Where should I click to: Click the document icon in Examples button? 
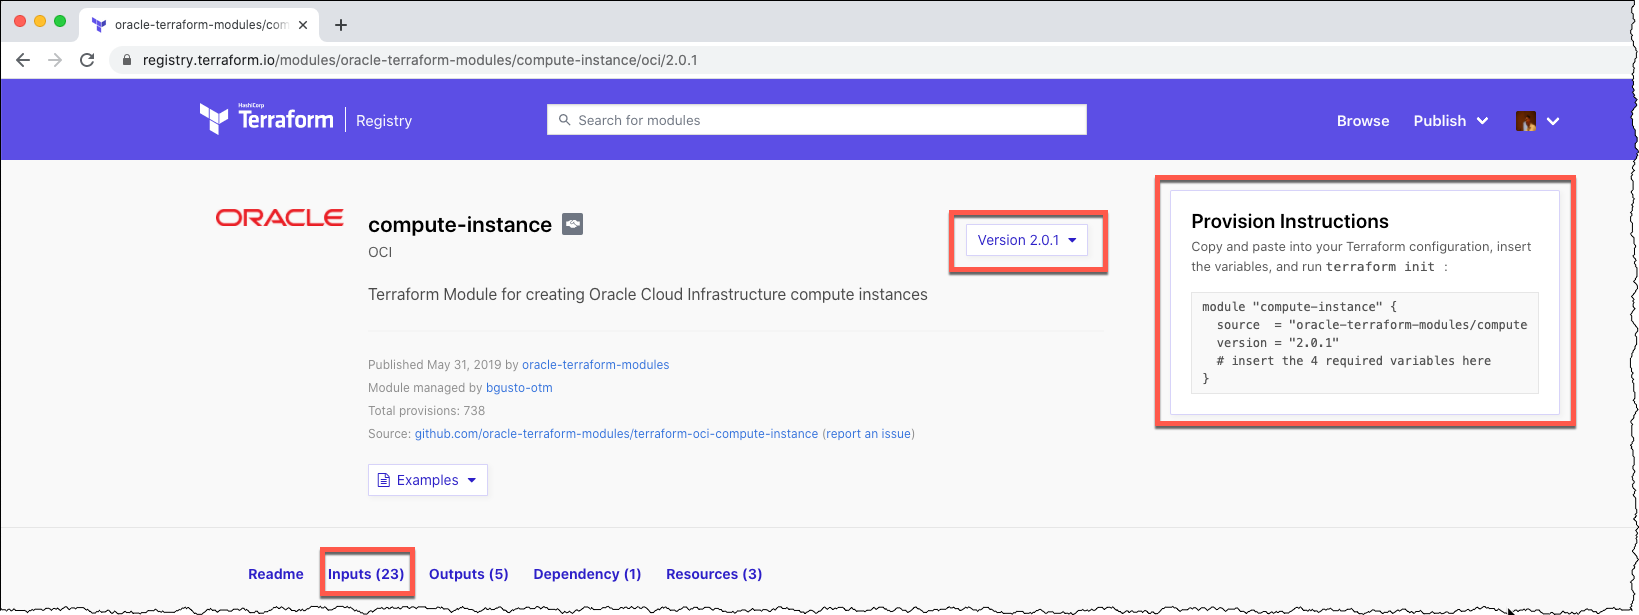click(383, 480)
